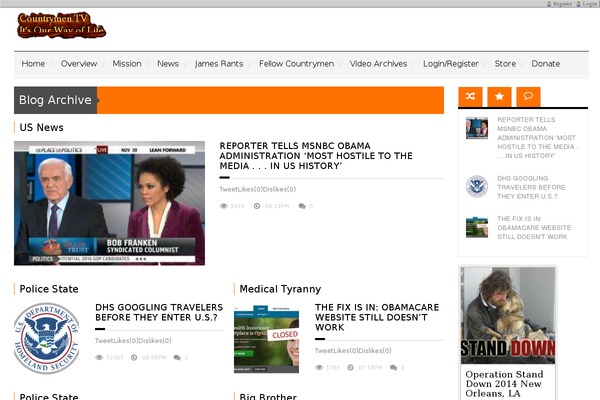
Task: Open the Big Brother category heading
Action: pyautogui.click(x=268, y=397)
